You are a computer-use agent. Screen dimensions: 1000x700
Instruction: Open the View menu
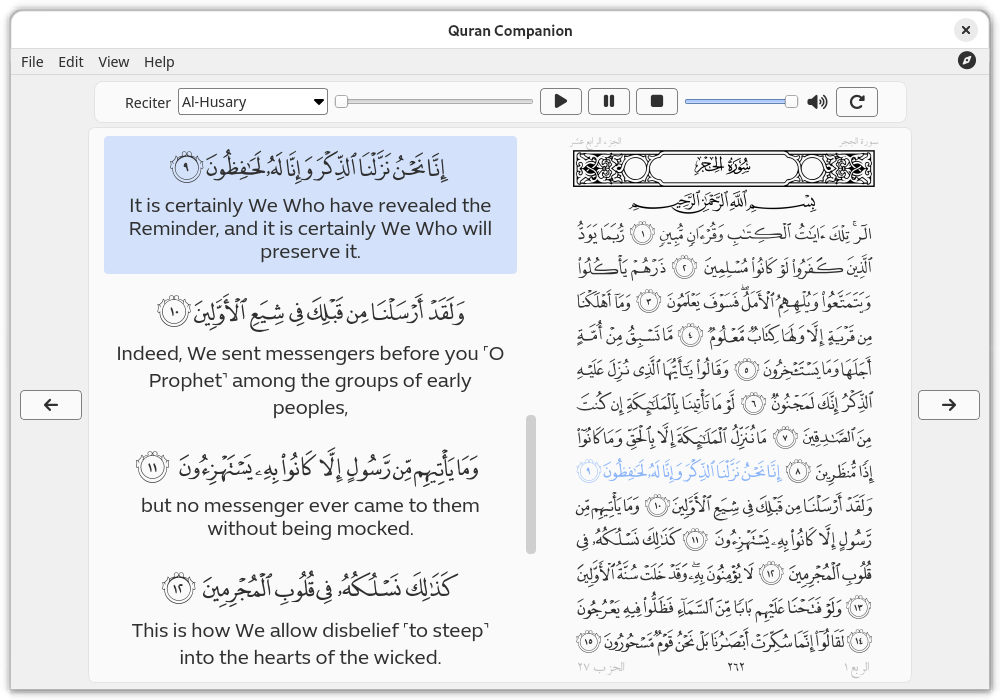click(x=113, y=61)
